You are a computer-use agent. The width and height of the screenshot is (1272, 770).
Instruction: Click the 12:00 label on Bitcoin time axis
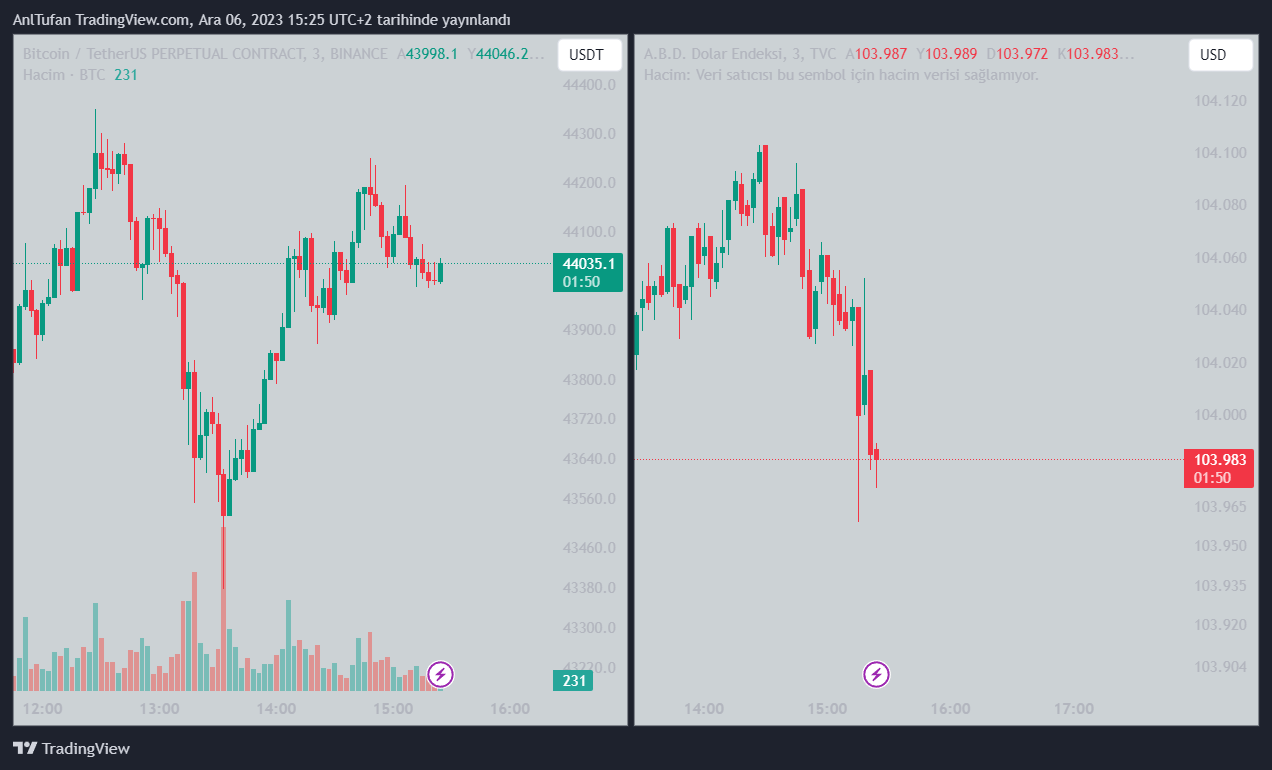click(42, 709)
